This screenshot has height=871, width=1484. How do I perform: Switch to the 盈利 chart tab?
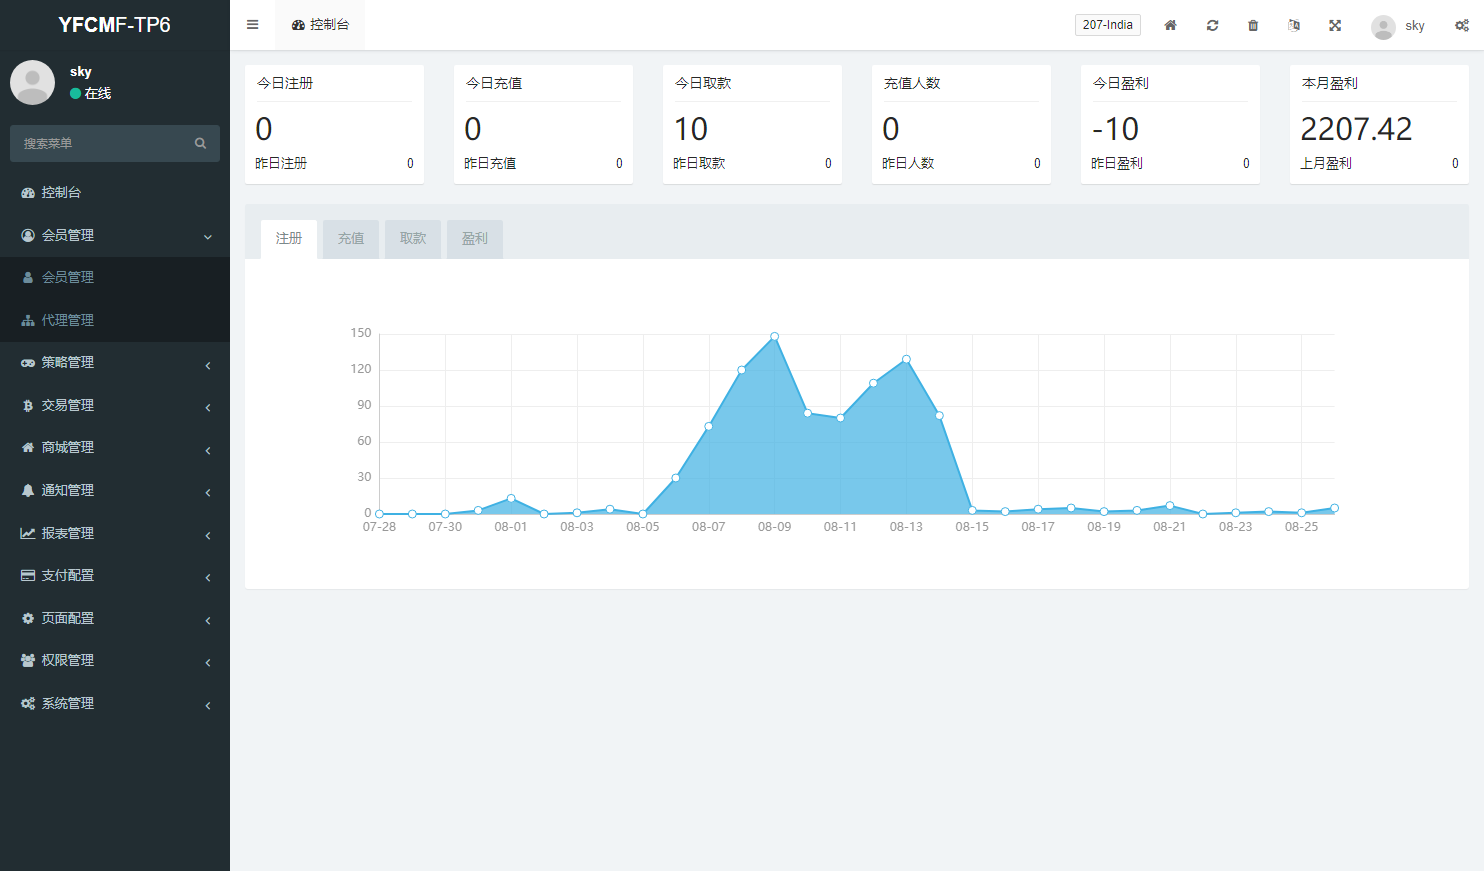click(475, 239)
